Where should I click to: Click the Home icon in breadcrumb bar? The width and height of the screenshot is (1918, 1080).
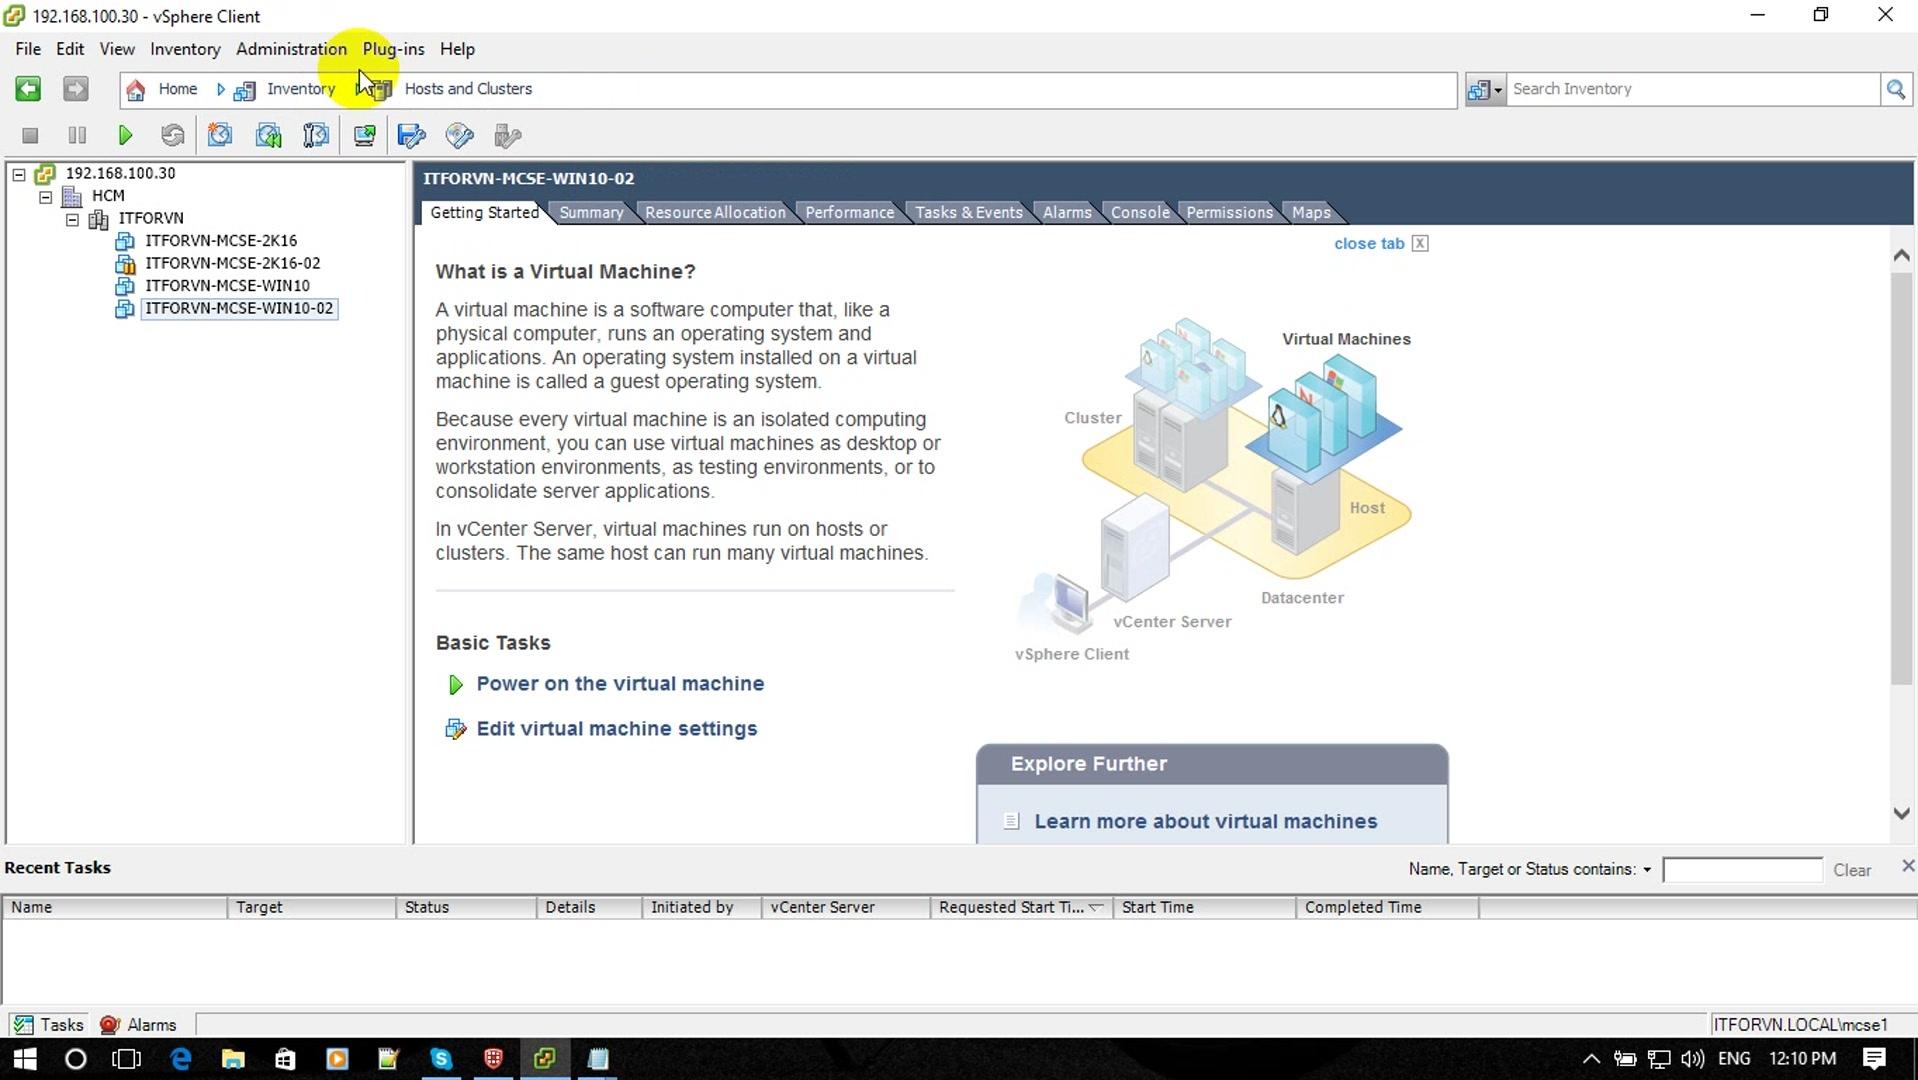pos(136,89)
